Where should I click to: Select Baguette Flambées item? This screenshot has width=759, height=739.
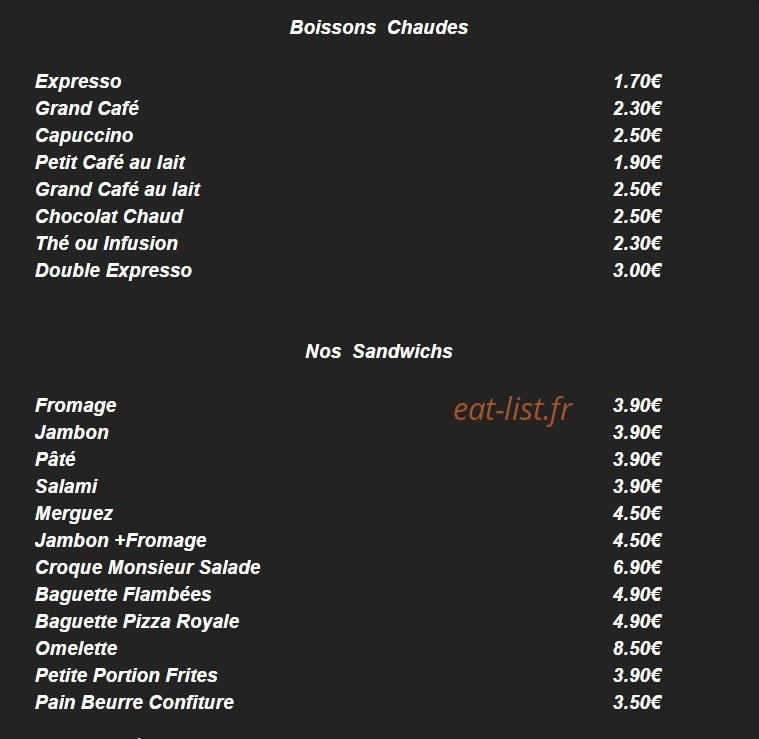(x=123, y=595)
